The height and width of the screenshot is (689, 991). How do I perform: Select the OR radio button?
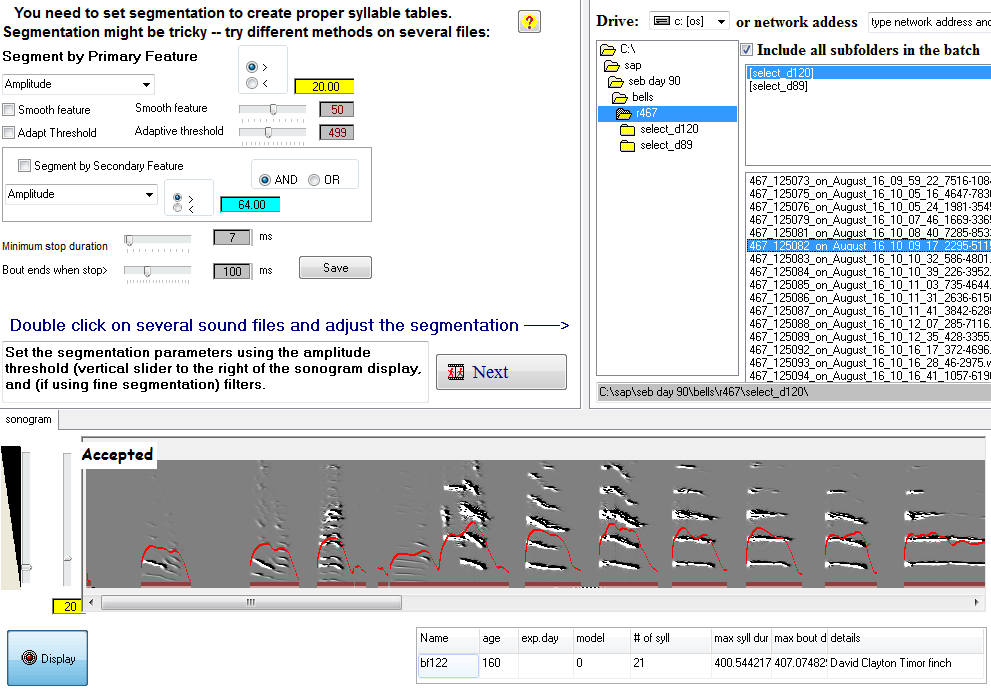[314, 180]
